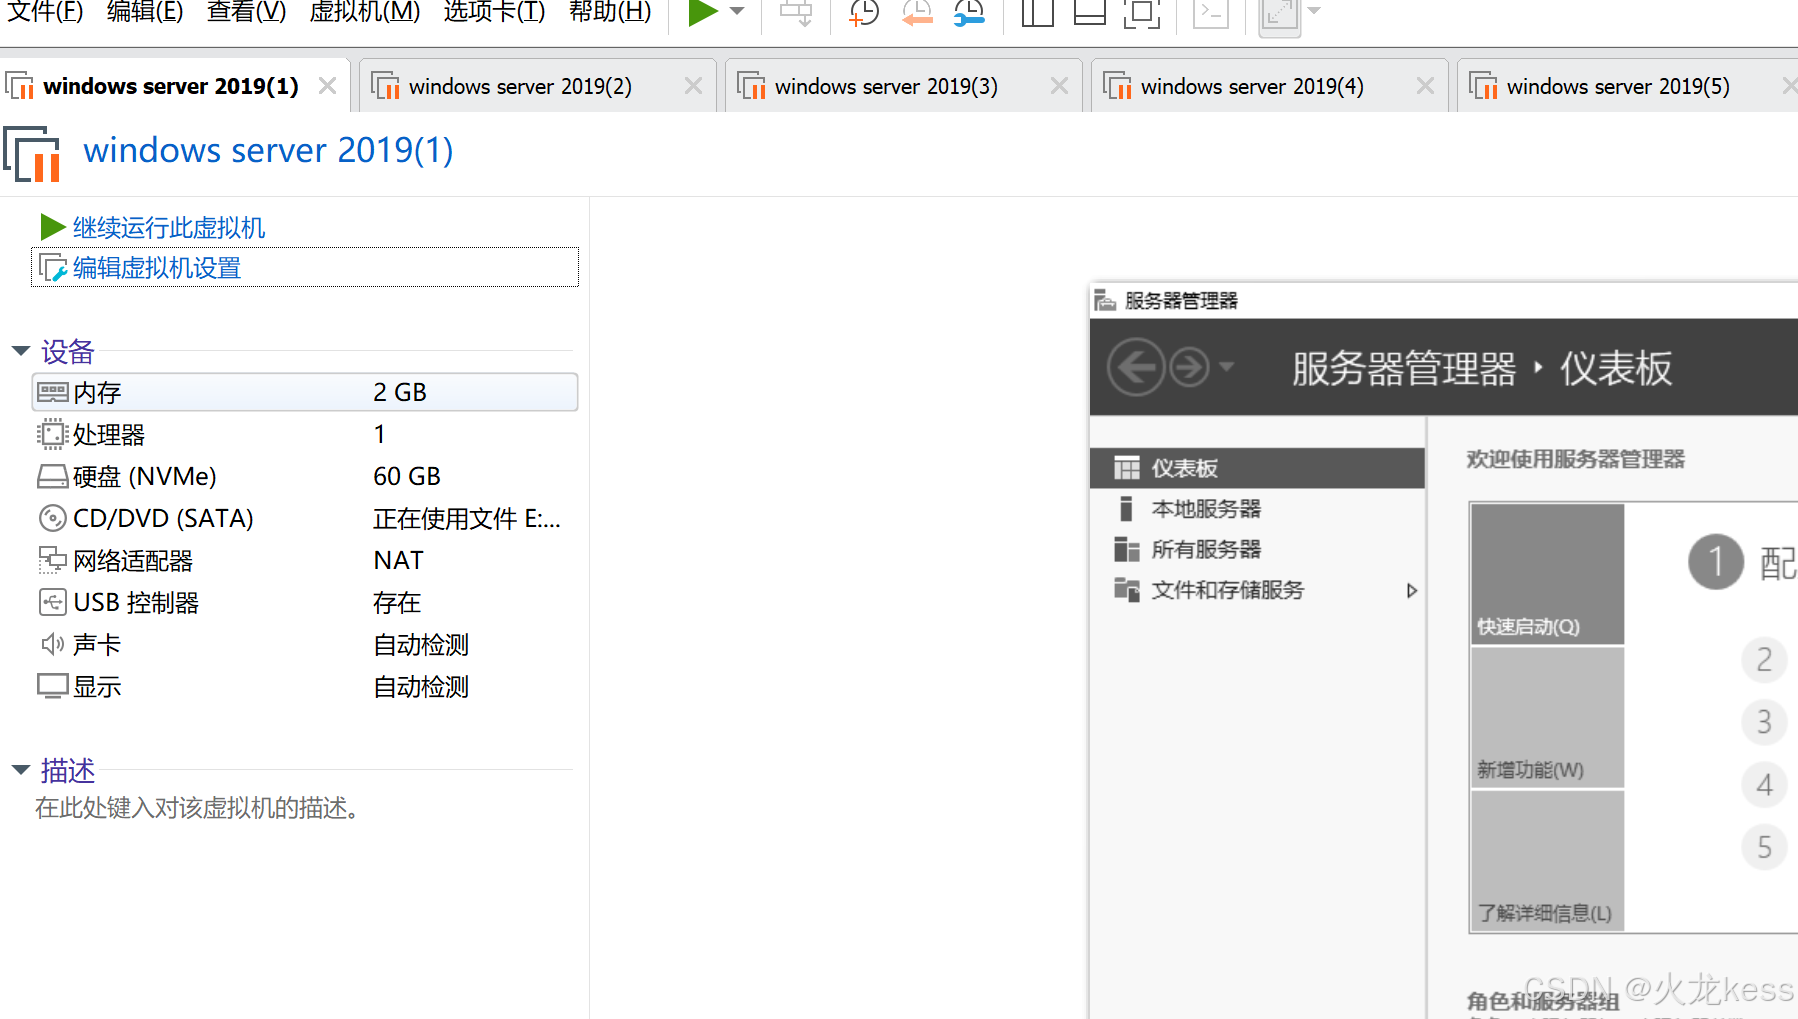
Task: Close the windows server 2019(2) tab
Action: (x=693, y=86)
